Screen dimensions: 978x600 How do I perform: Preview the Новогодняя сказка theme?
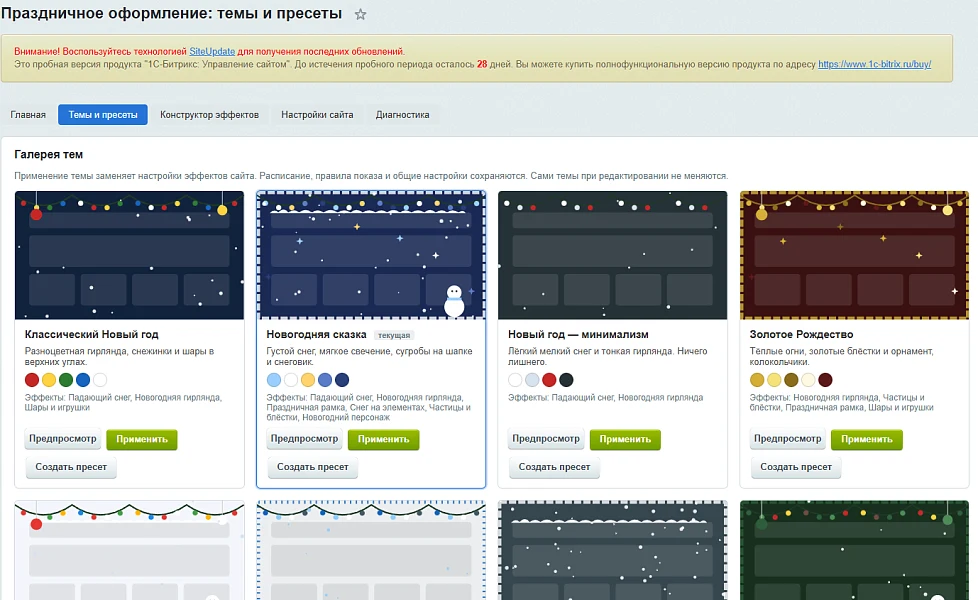[304, 439]
